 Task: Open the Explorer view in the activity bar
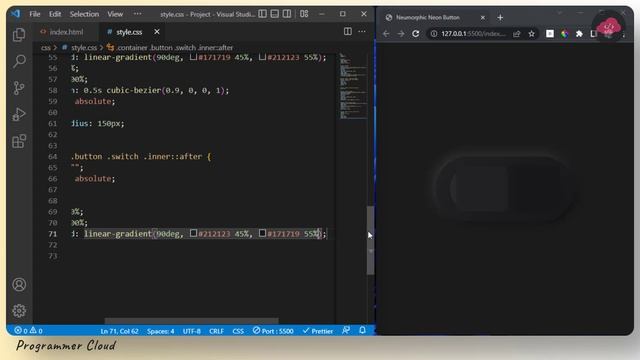click(x=19, y=35)
